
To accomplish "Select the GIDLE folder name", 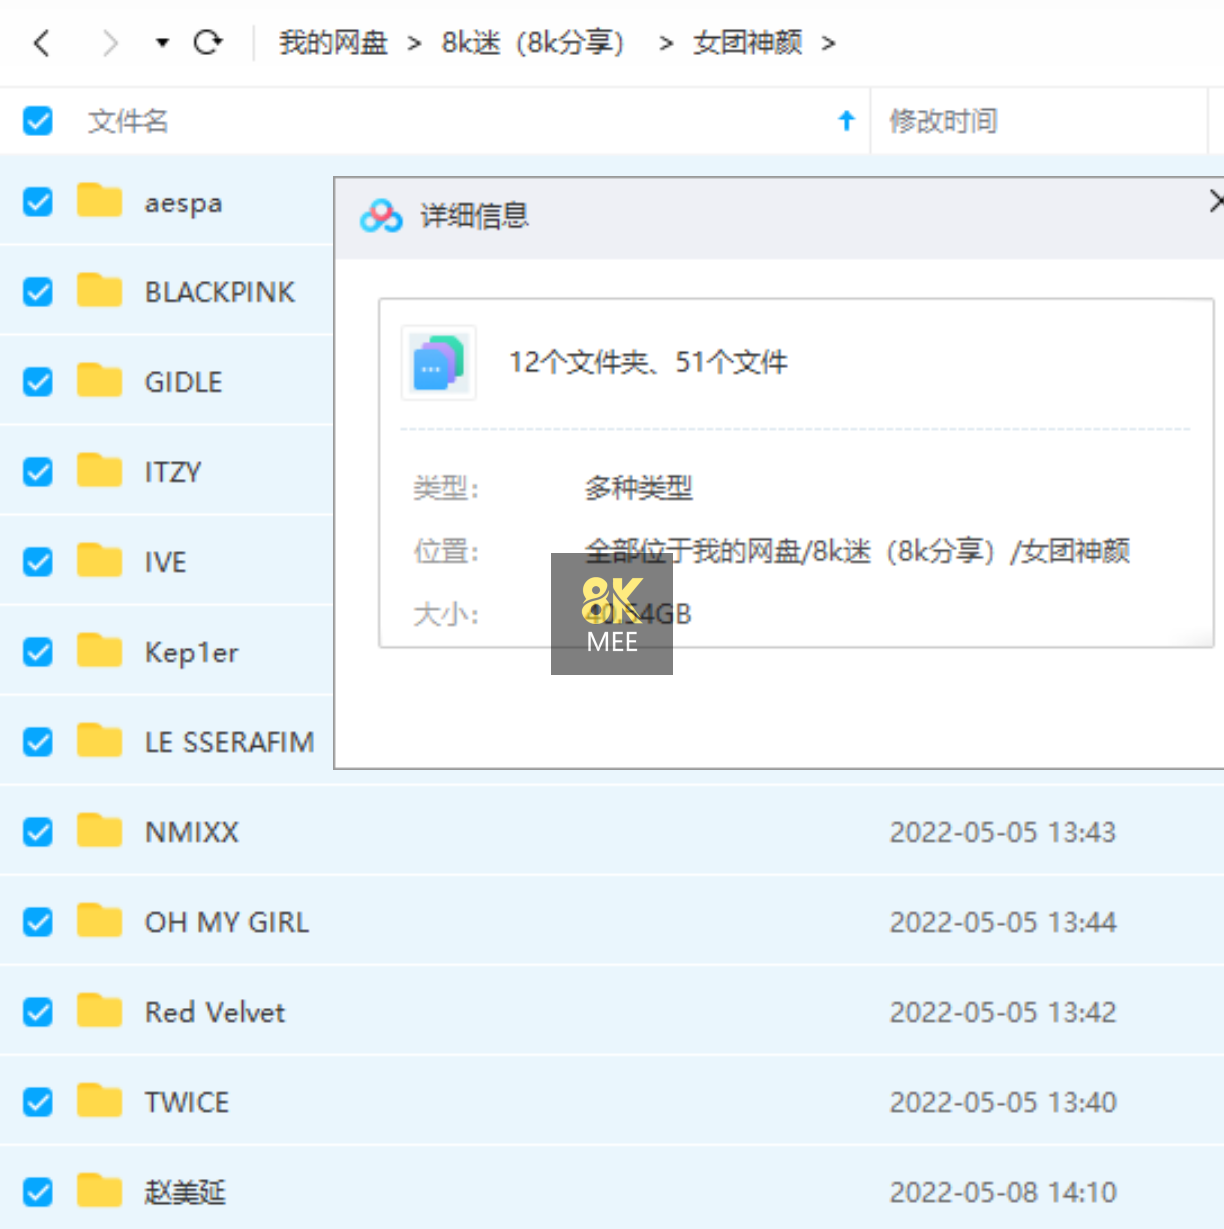I will (184, 382).
